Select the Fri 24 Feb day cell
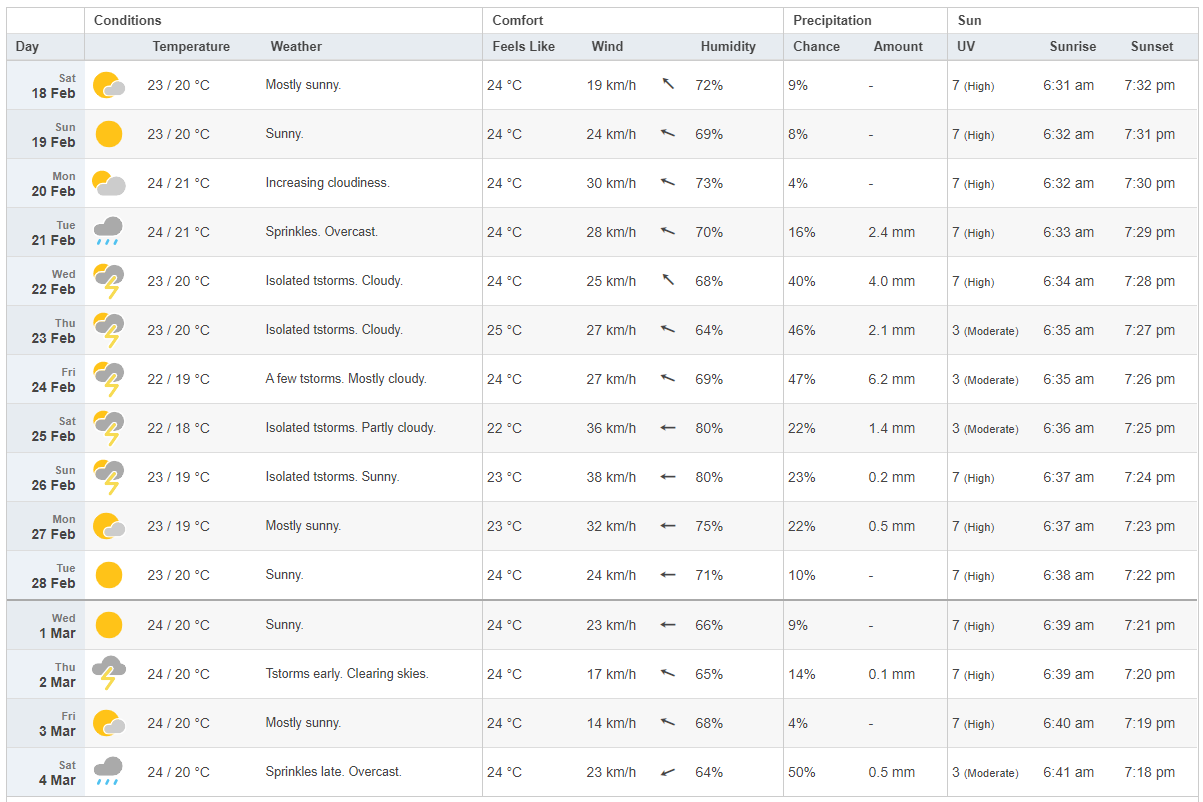Viewport: 1203px width, 802px height. tap(46, 379)
